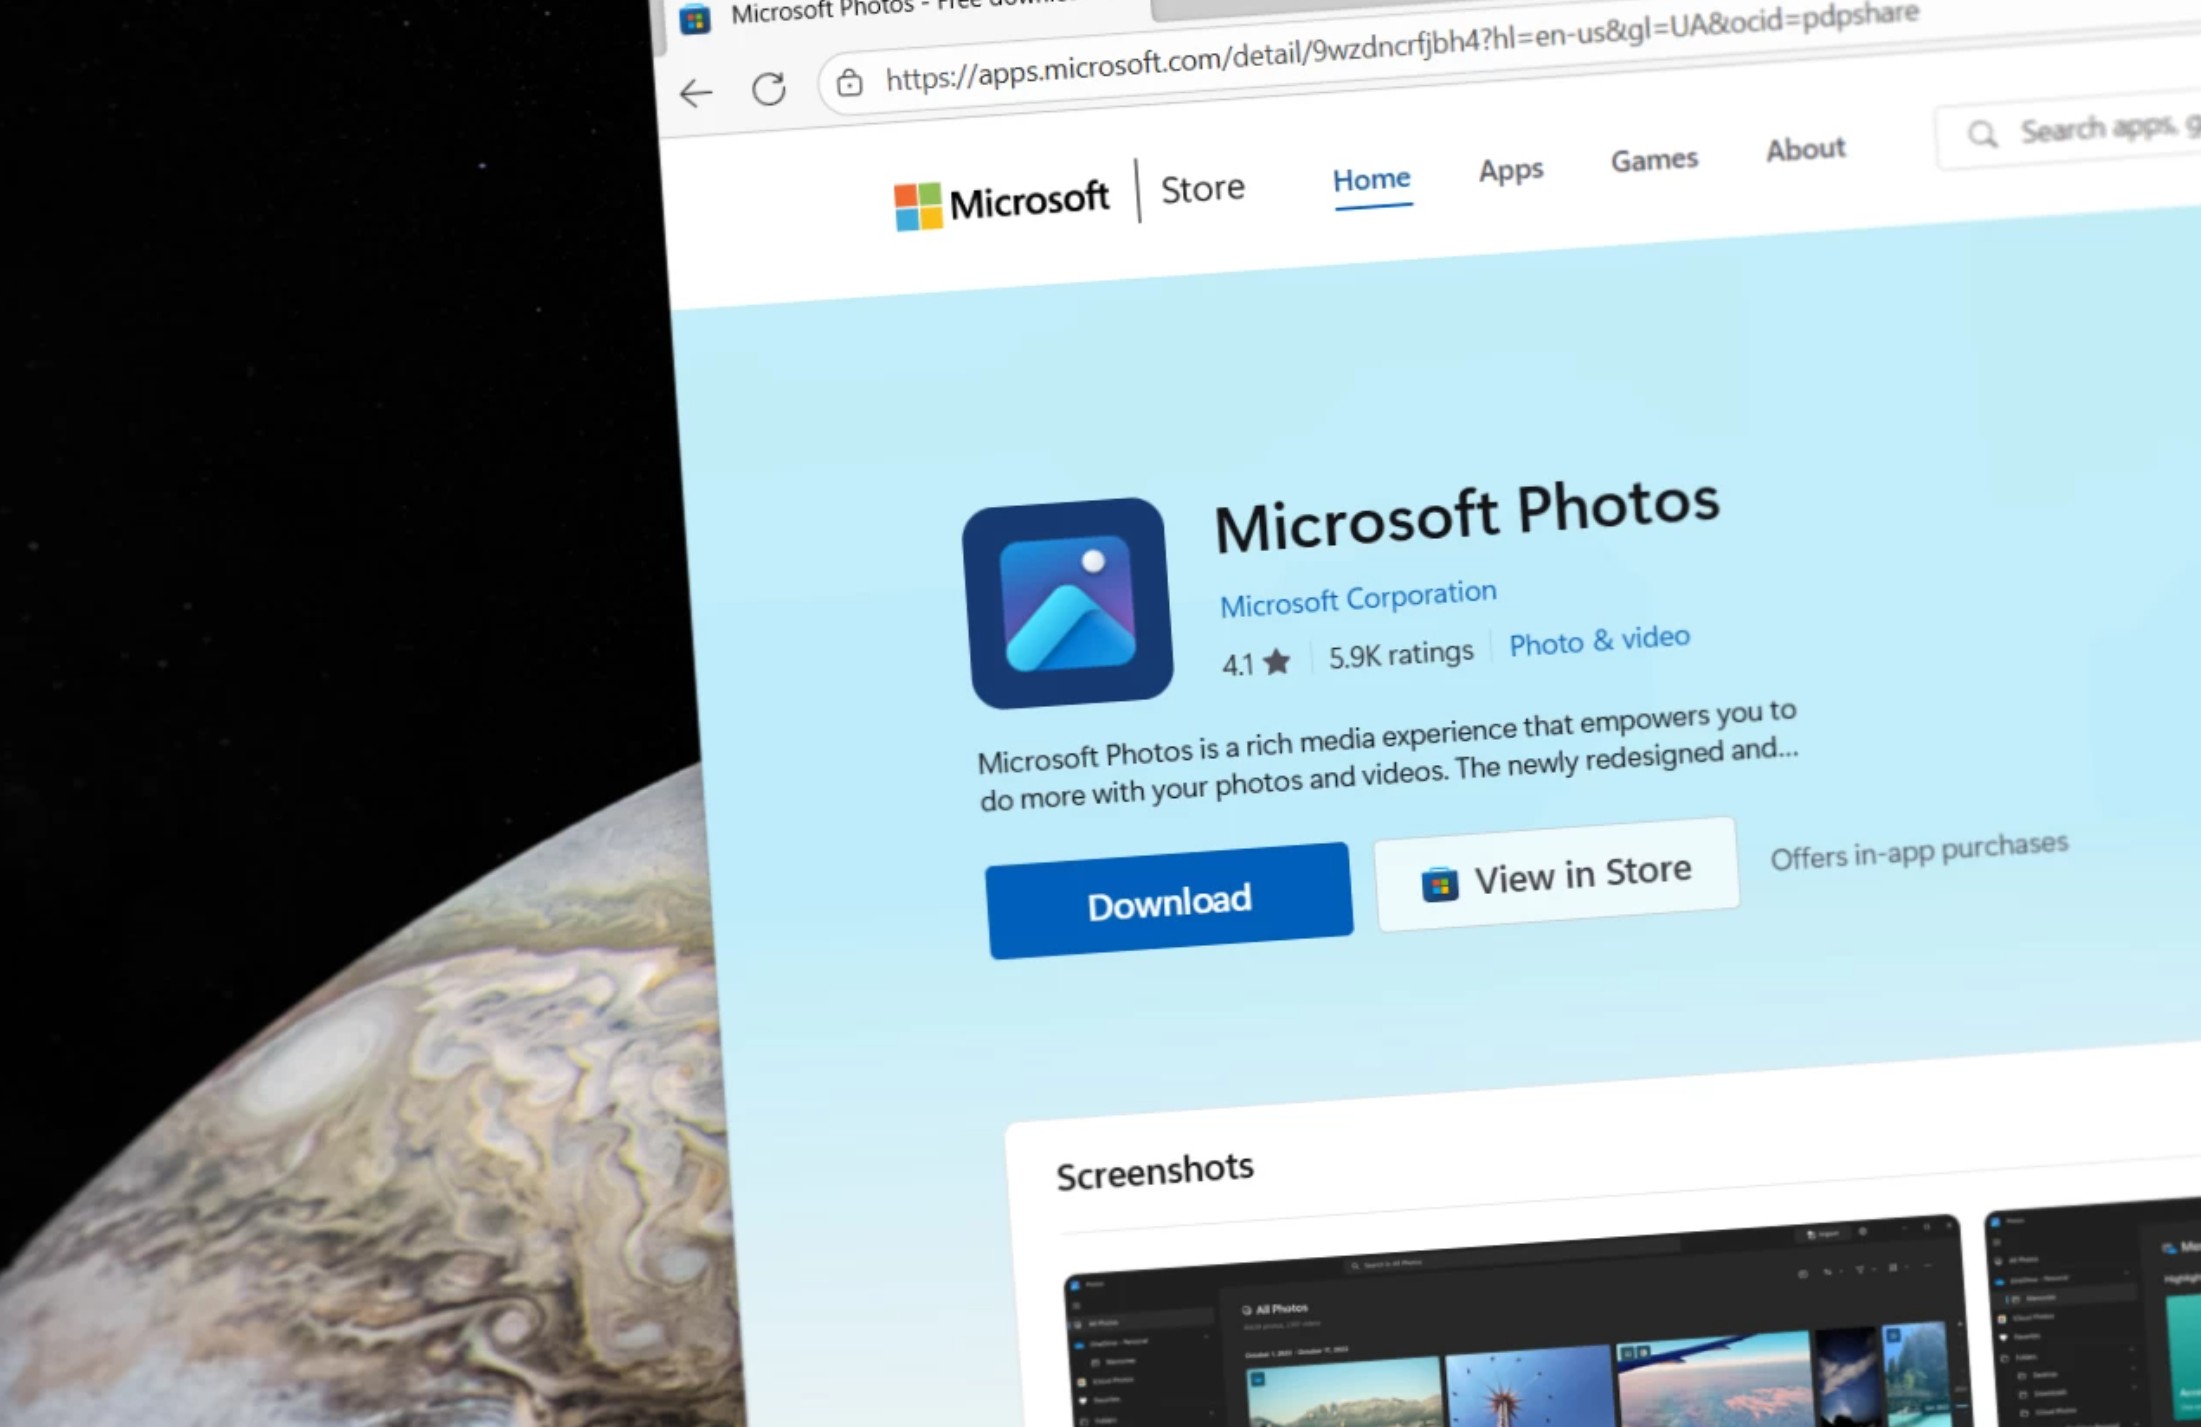Go to the About page

pyautogui.click(x=1804, y=150)
